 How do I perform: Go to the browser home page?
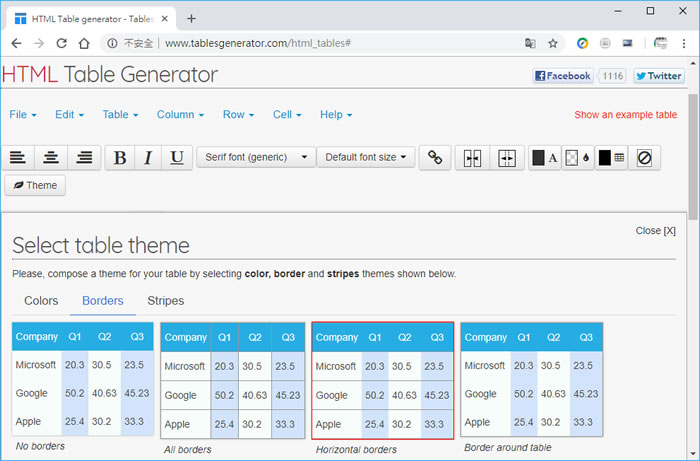tap(84, 43)
